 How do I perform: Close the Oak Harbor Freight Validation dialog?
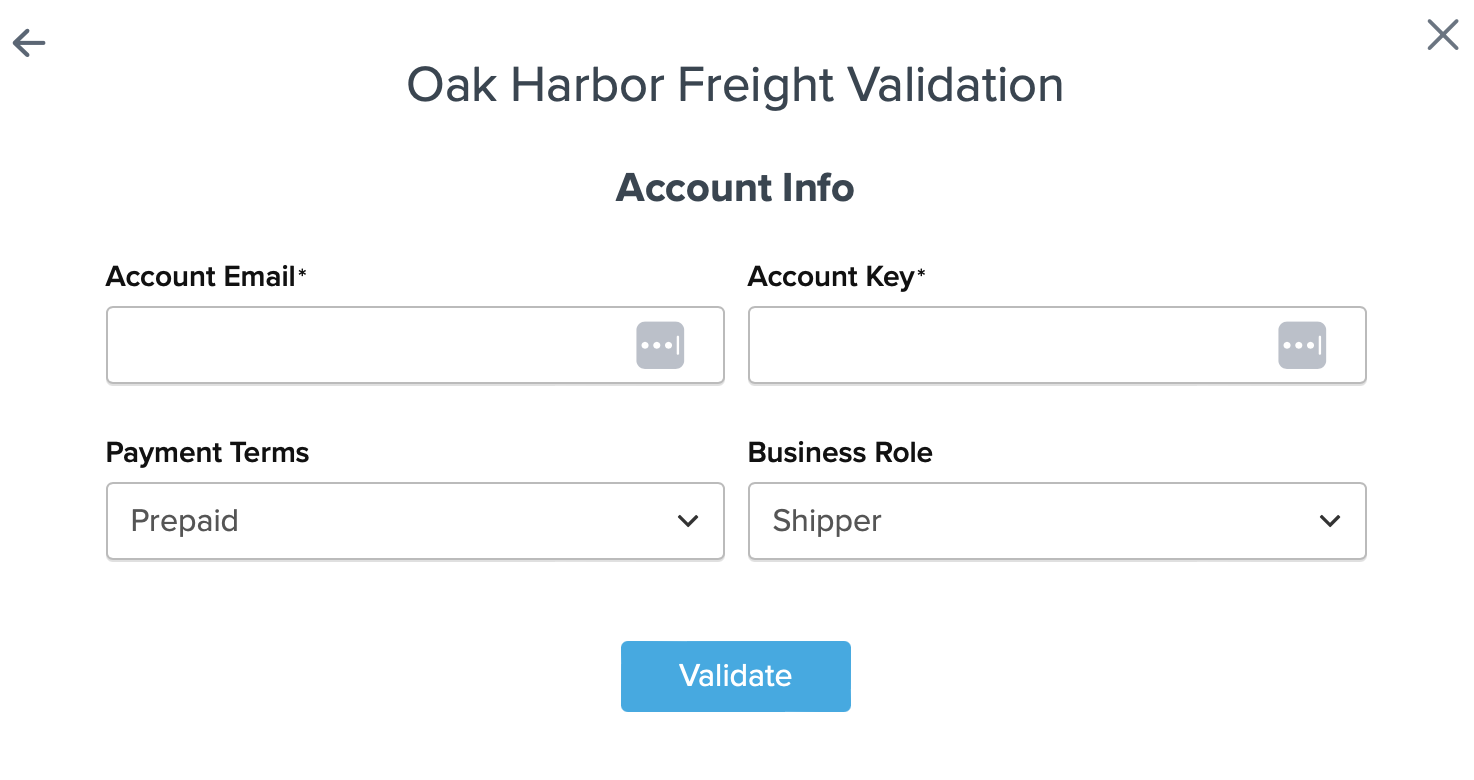pos(1442,36)
